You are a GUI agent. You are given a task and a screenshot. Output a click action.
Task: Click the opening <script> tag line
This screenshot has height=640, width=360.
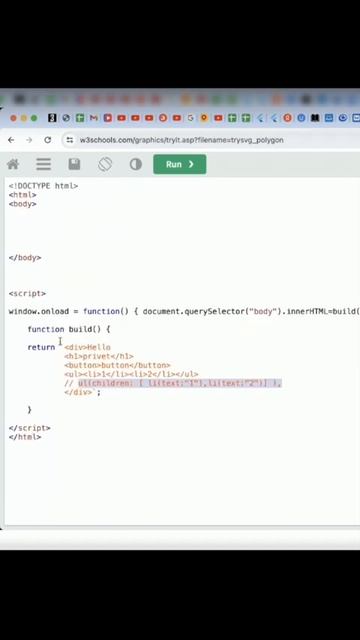tap(27, 293)
